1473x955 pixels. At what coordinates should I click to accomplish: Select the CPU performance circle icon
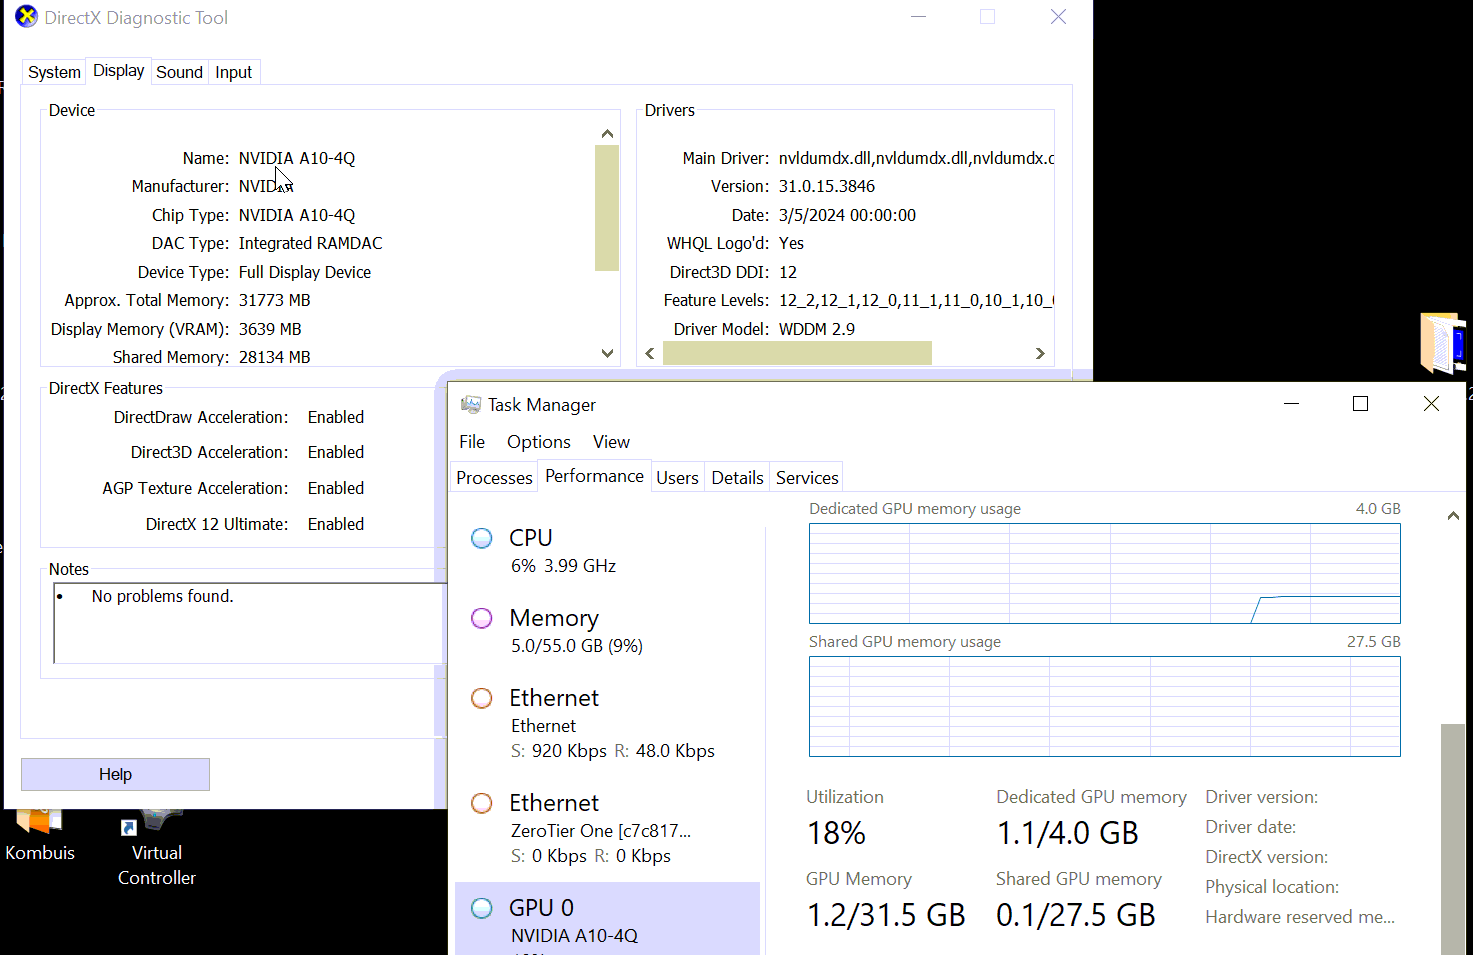point(482,538)
